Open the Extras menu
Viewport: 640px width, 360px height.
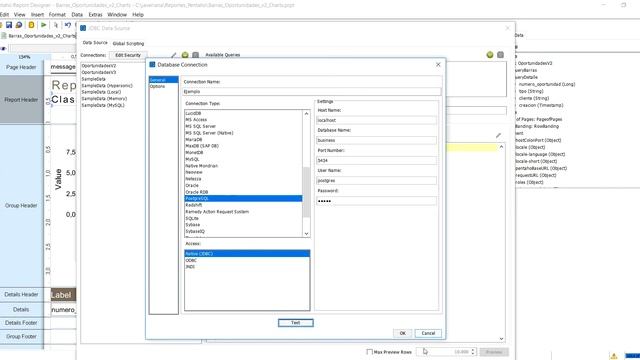[95, 15]
